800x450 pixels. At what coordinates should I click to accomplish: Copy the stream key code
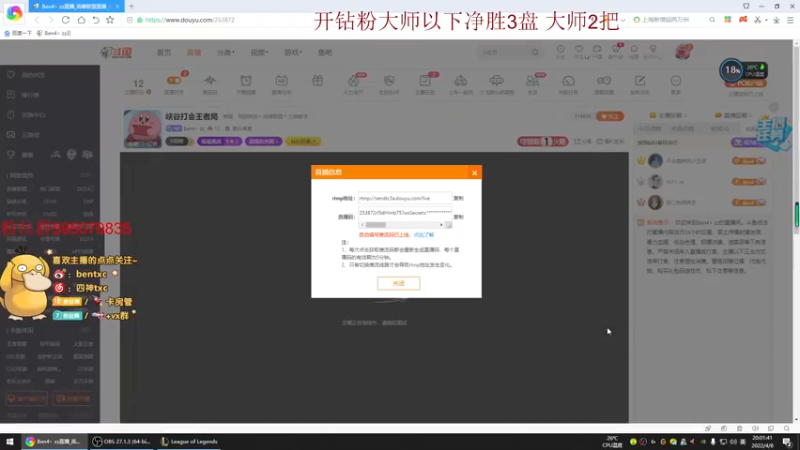click(458, 217)
